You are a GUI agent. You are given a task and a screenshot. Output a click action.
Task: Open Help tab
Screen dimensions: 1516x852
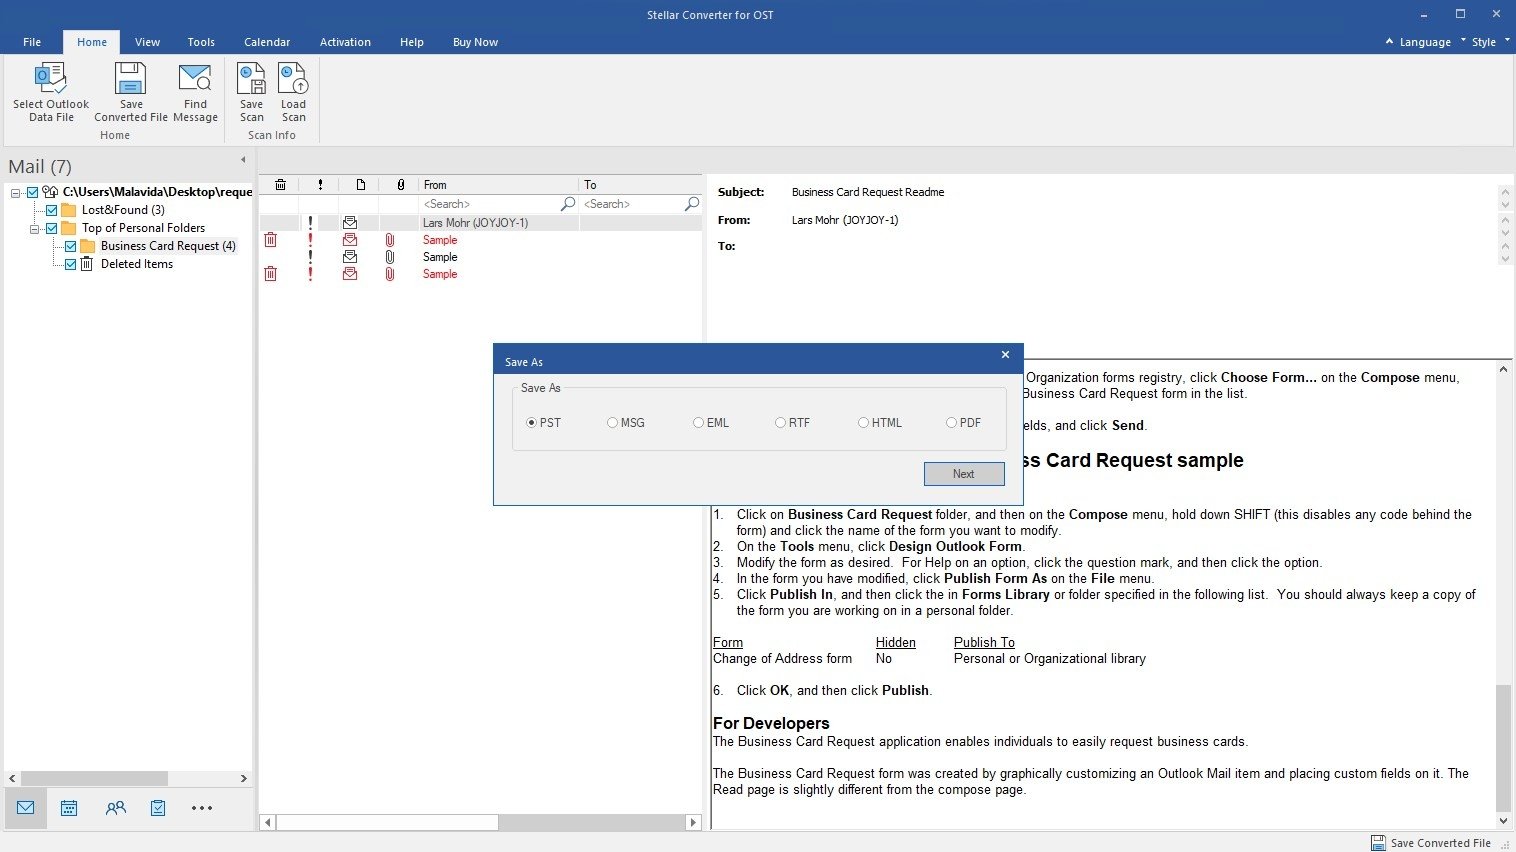[x=411, y=42]
